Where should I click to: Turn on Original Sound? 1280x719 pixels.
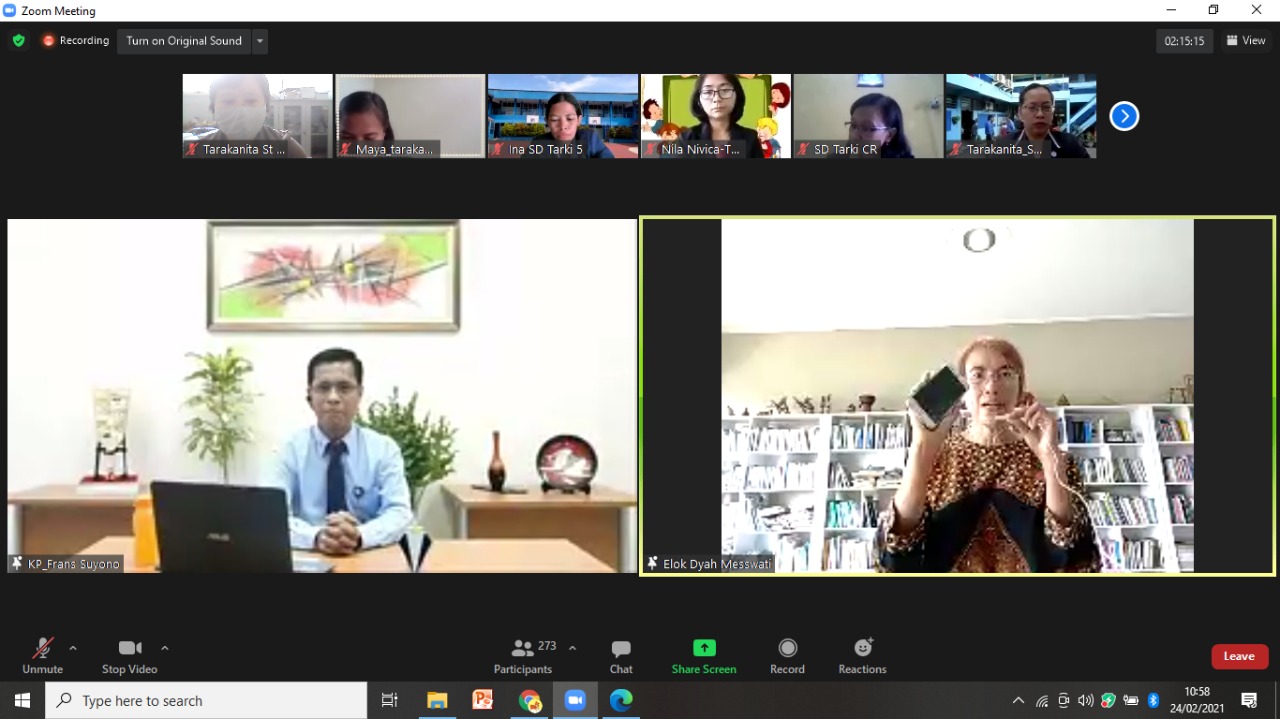click(x=184, y=41)
